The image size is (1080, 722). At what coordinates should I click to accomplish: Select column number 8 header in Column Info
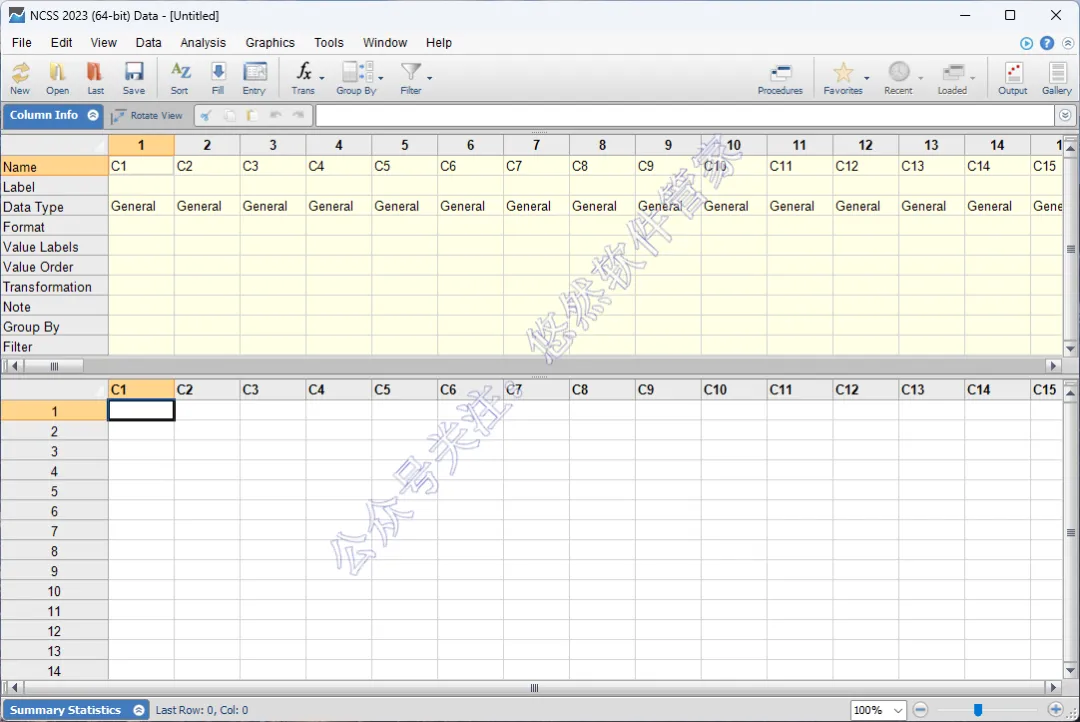pos(602,145)
